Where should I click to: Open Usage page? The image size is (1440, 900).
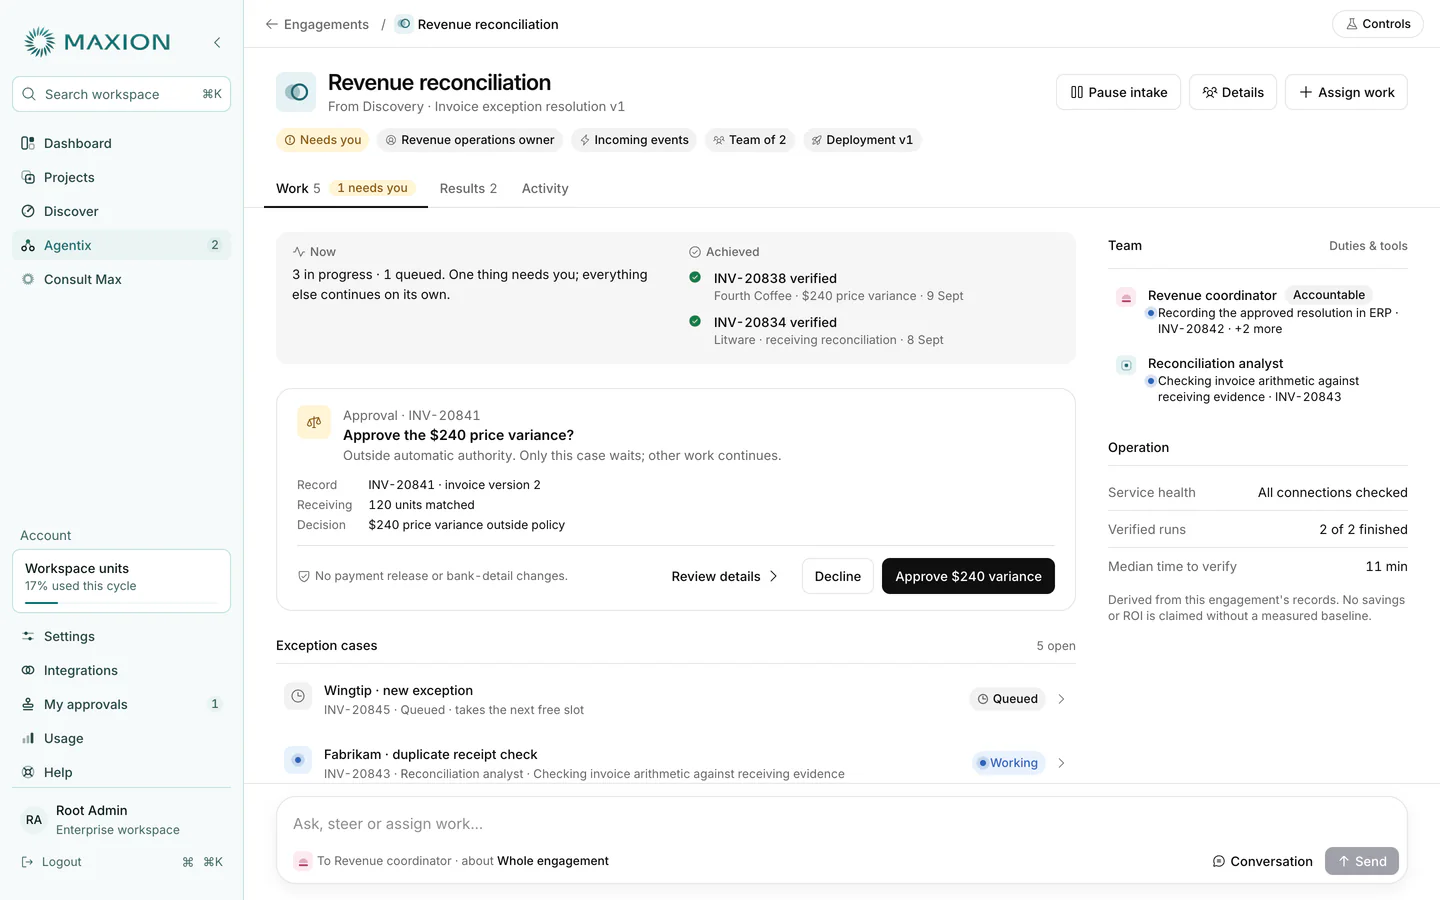pyautogui.click(x=121, y=738)
